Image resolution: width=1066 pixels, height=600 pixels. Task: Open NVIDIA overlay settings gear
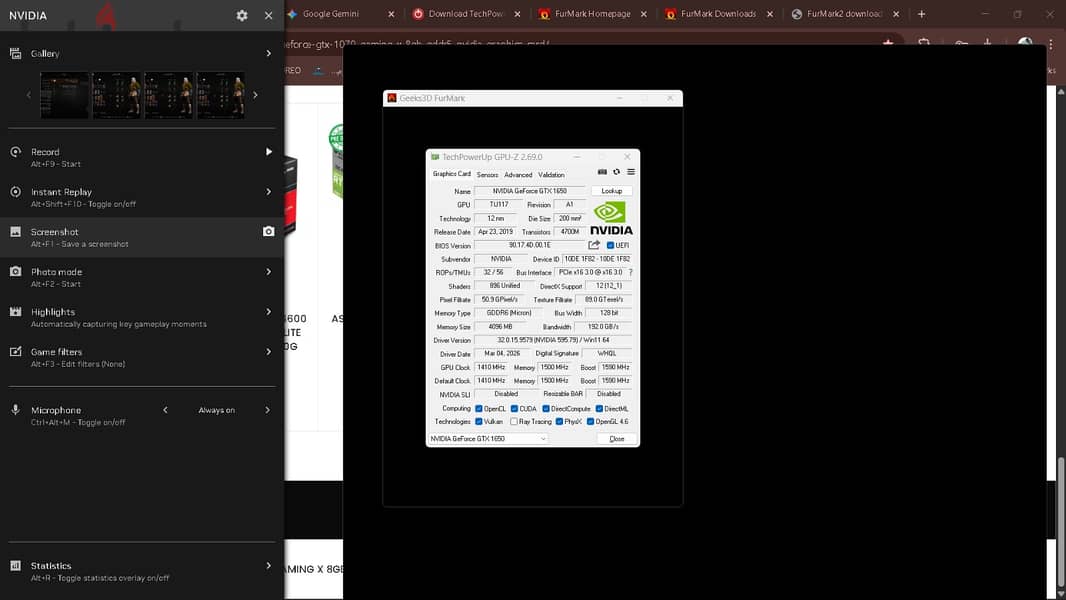pos(242,15)
